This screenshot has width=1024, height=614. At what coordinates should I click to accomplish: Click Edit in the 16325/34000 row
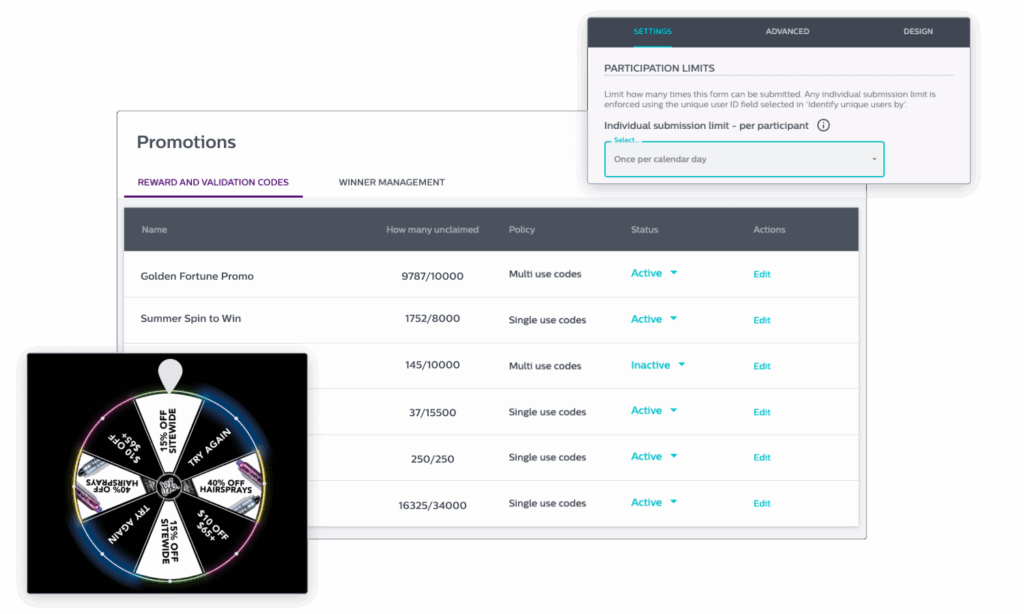pos(761,504)
